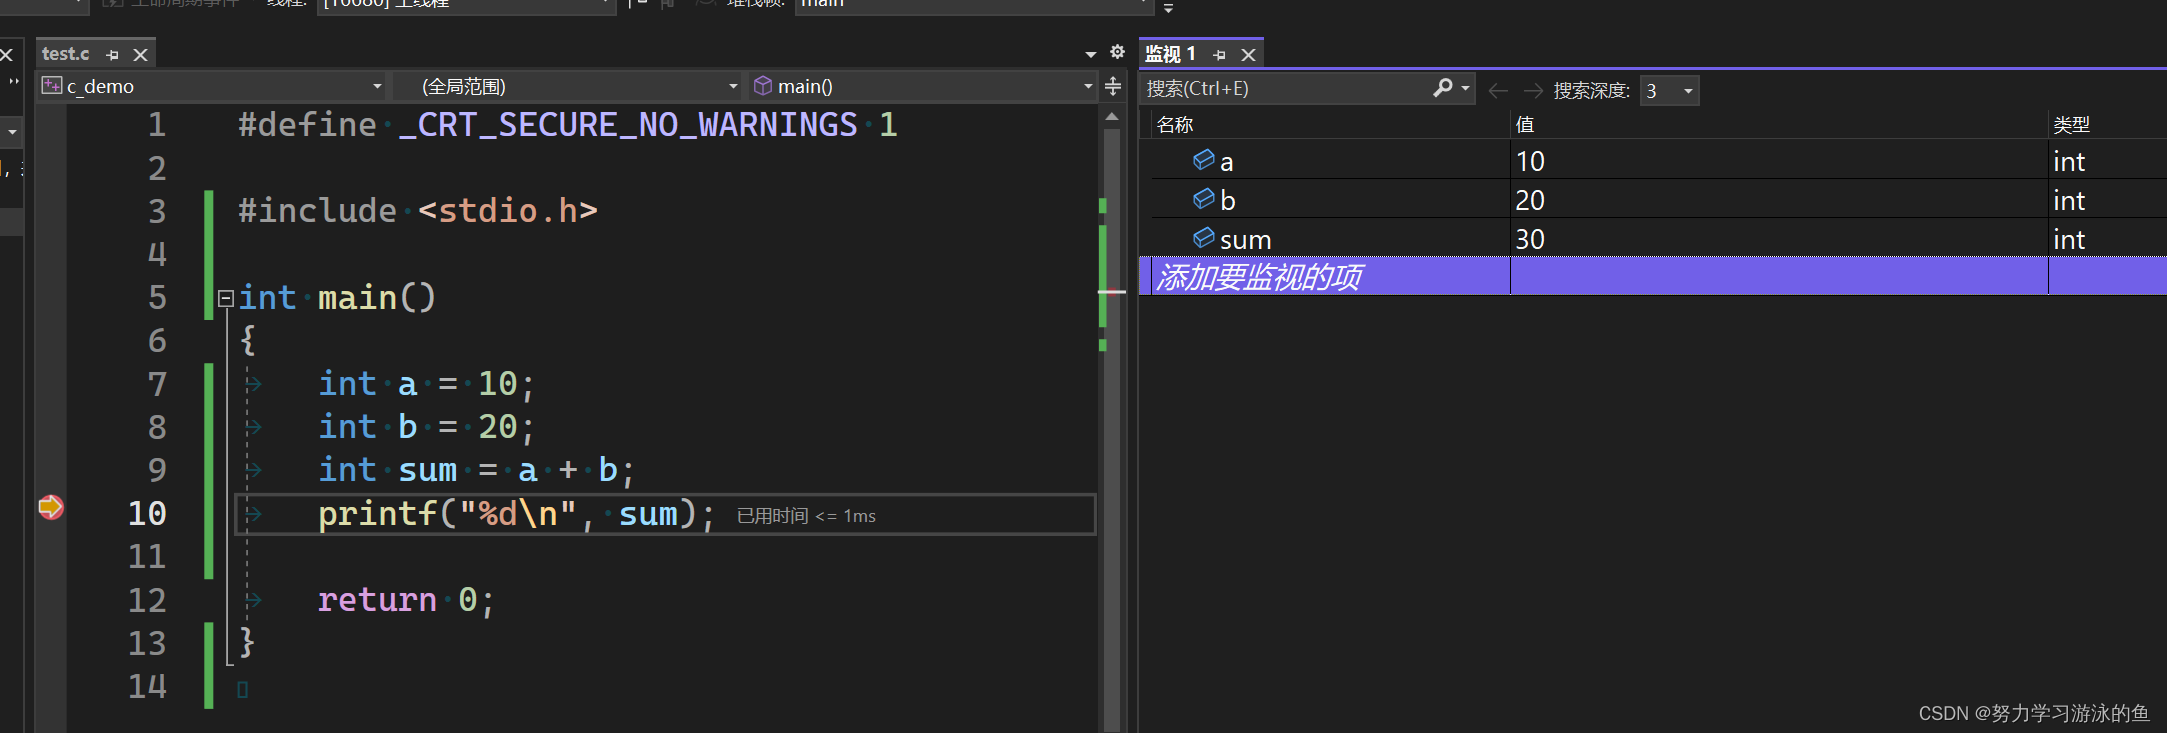Show the open documents list arrow

click(1091, 54)
